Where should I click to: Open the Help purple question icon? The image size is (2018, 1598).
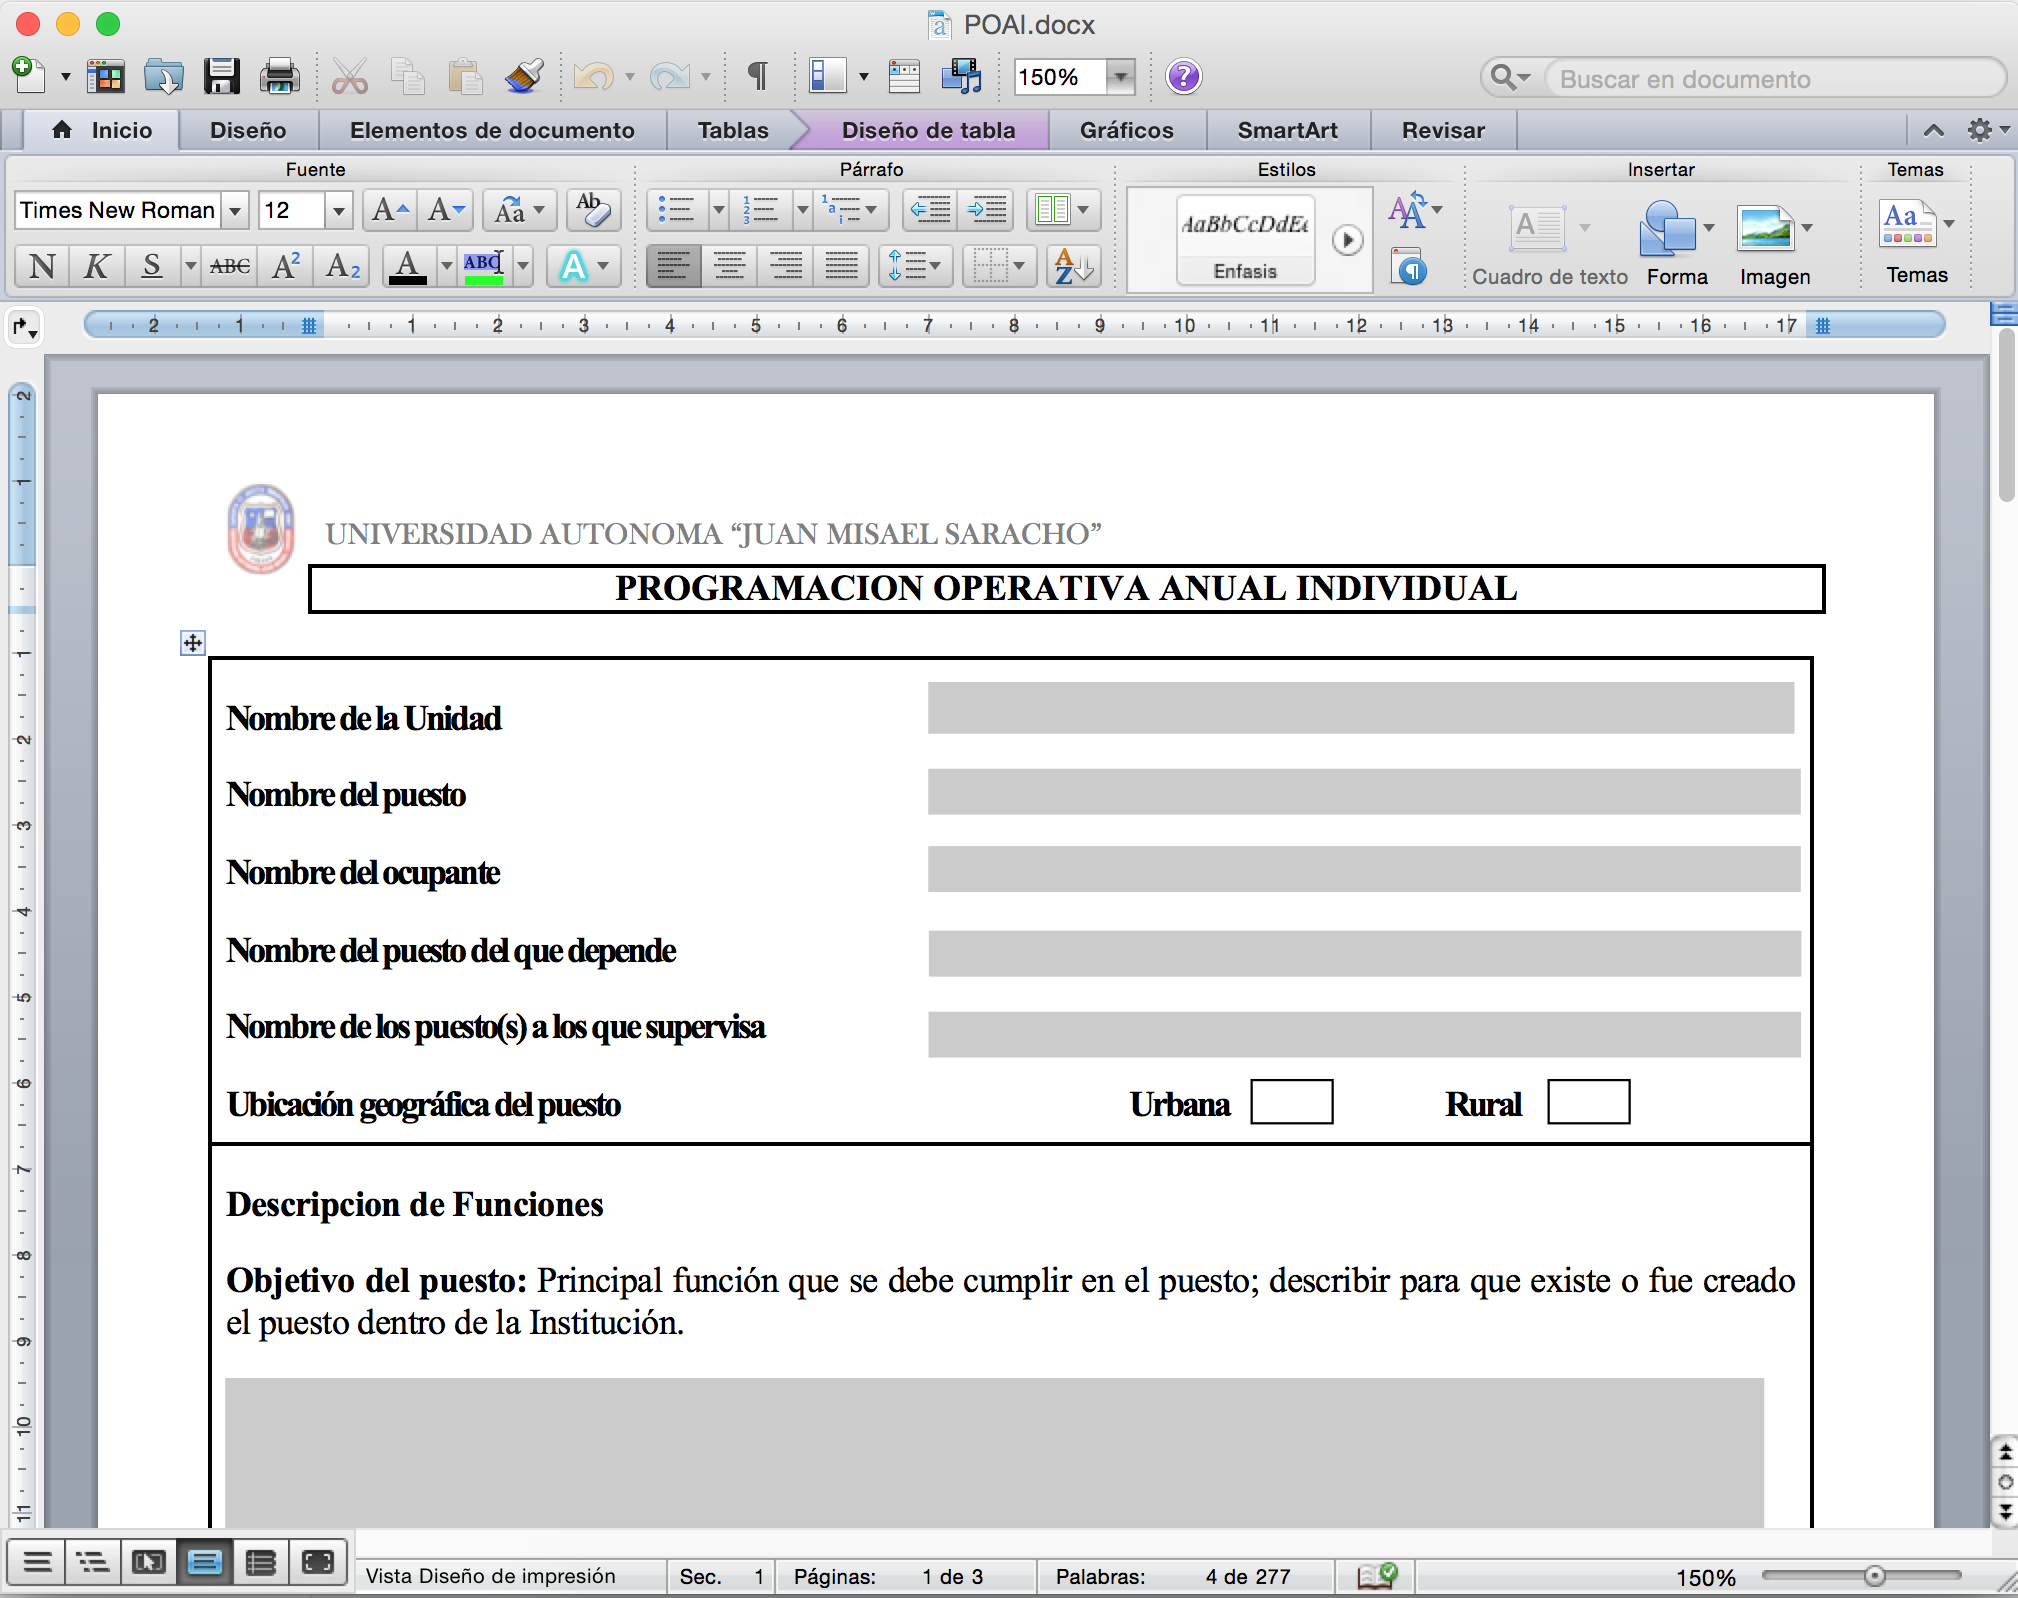click(x=1183, y=77)
